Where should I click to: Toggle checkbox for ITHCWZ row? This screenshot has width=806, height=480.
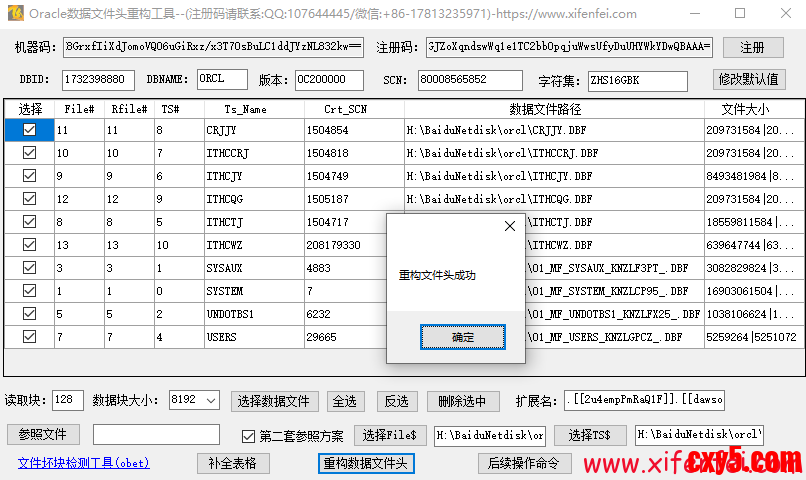pyautogui.click(x=29, y=245)
